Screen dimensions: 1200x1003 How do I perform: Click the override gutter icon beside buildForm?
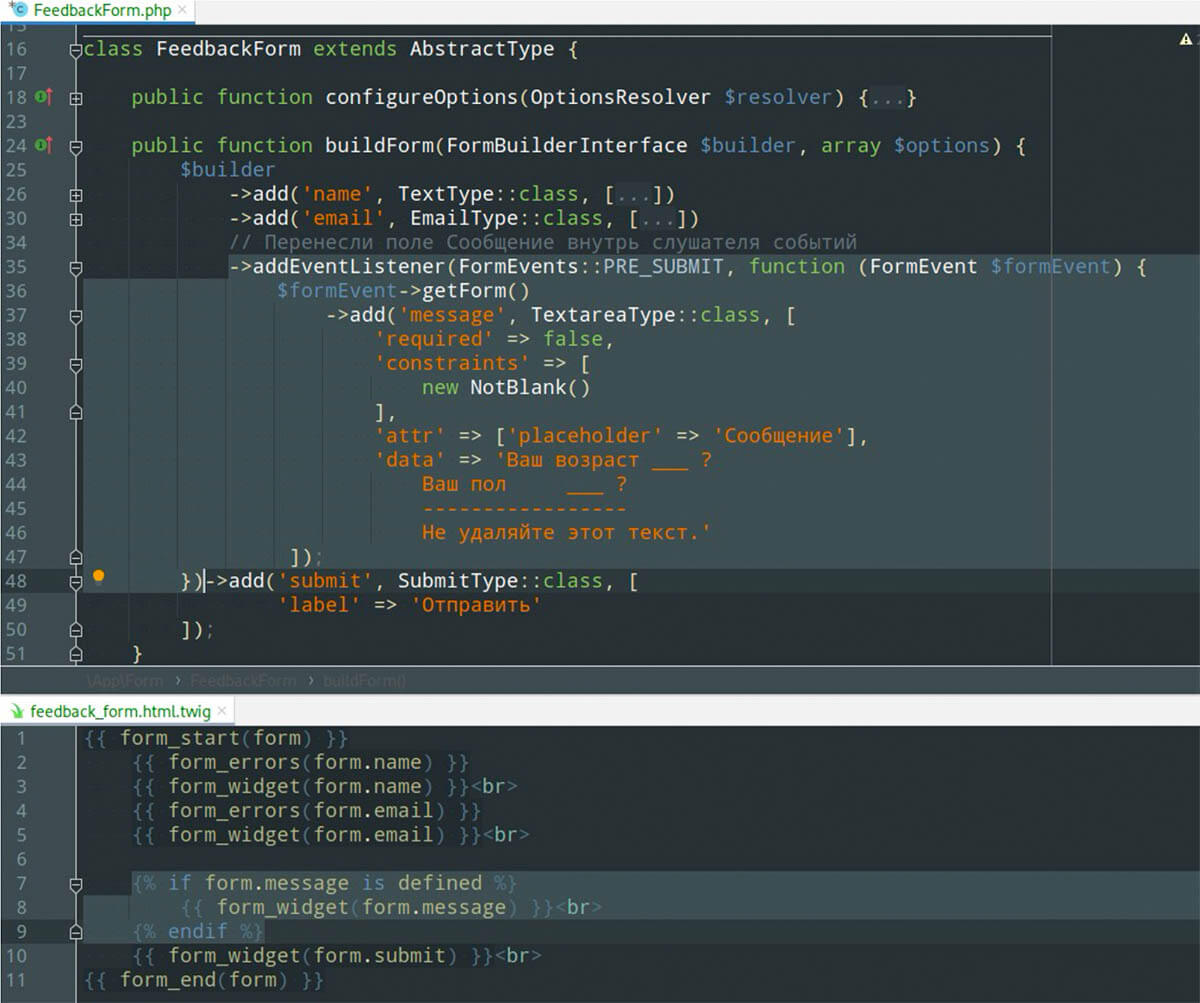[43, 145]
